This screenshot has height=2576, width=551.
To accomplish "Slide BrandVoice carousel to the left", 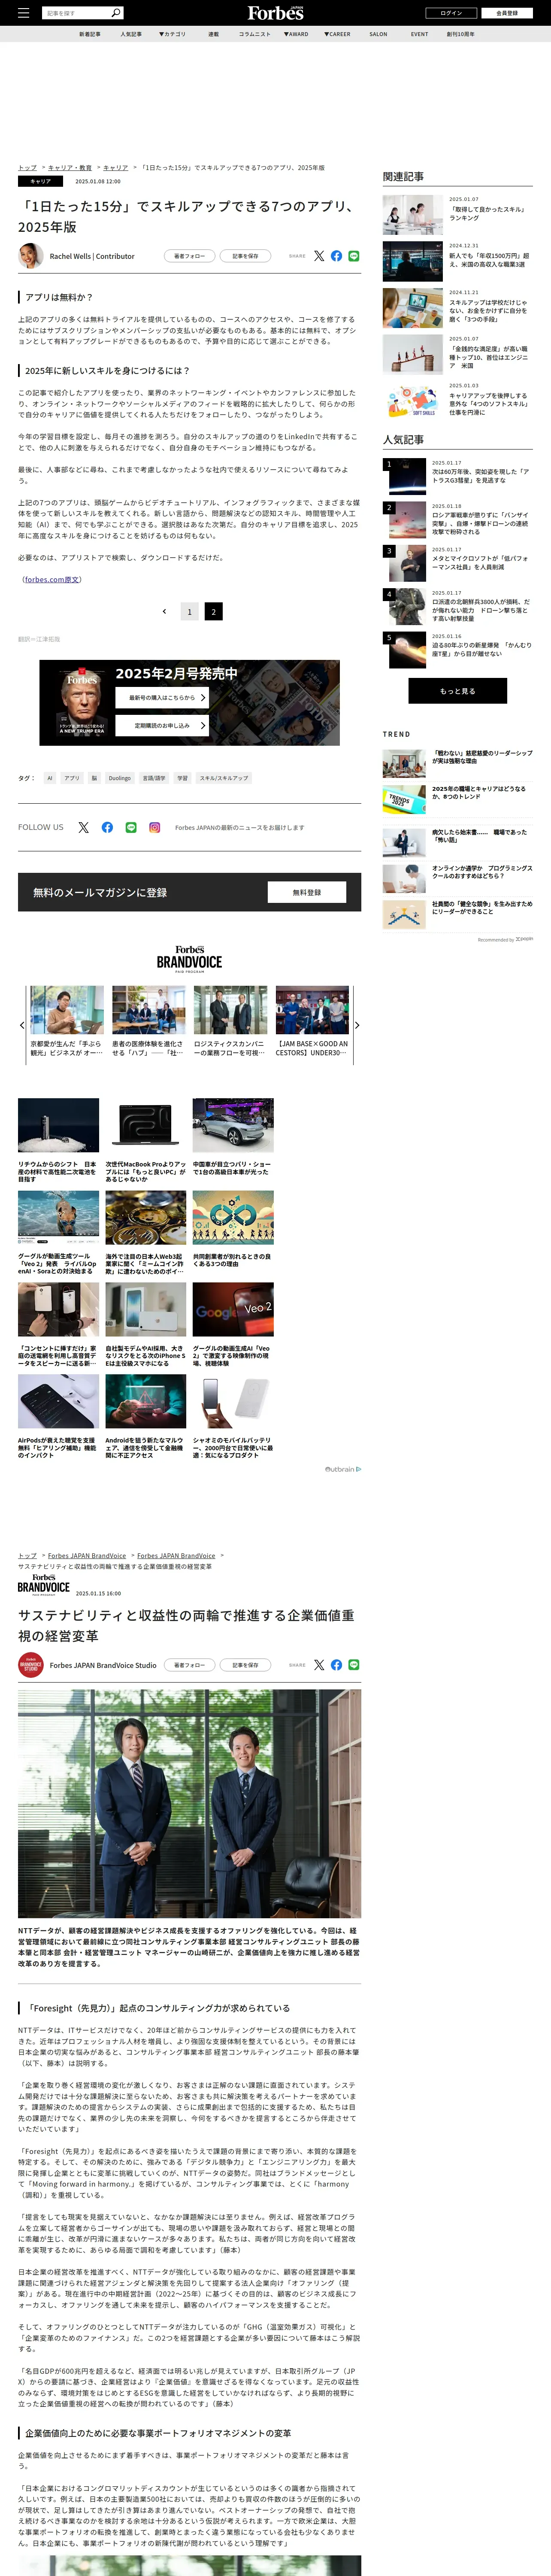I will pyautogui.click(x=22, y=1025).
